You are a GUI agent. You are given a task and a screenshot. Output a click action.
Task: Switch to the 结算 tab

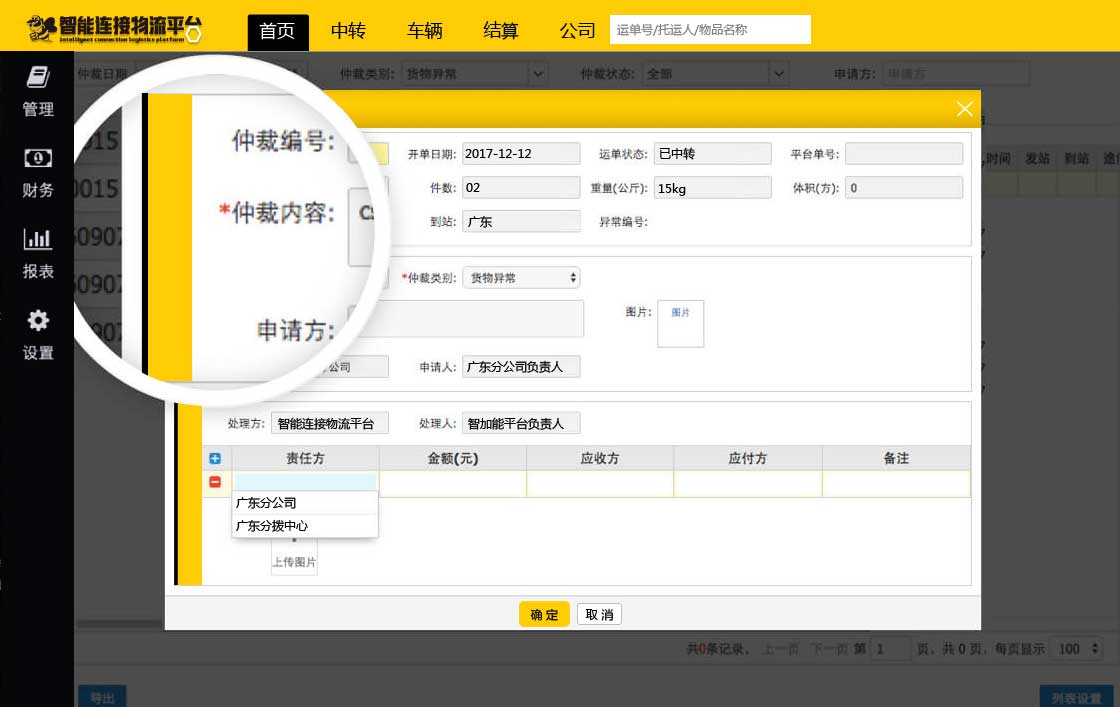point(501,31)
